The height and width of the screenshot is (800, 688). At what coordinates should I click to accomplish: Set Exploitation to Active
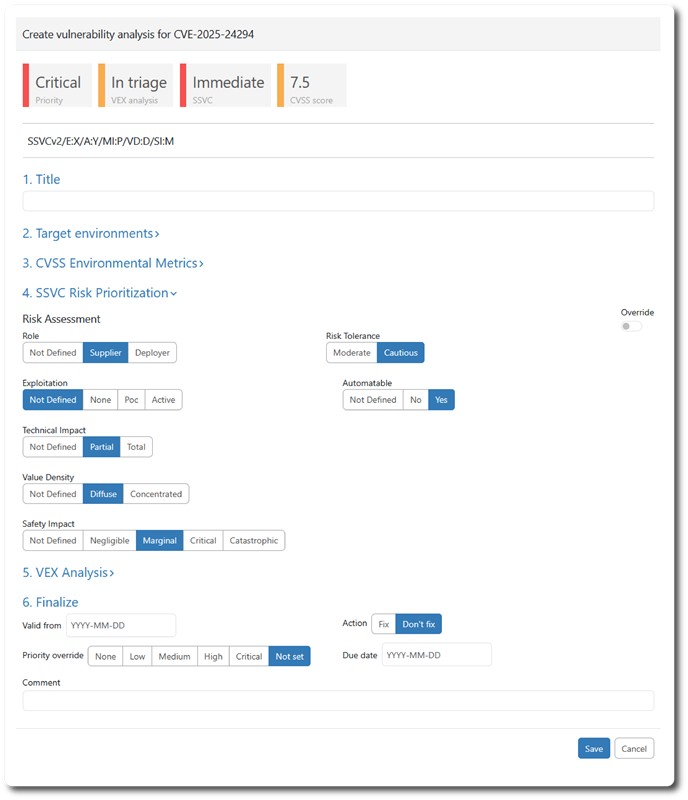tap(163, 399)
